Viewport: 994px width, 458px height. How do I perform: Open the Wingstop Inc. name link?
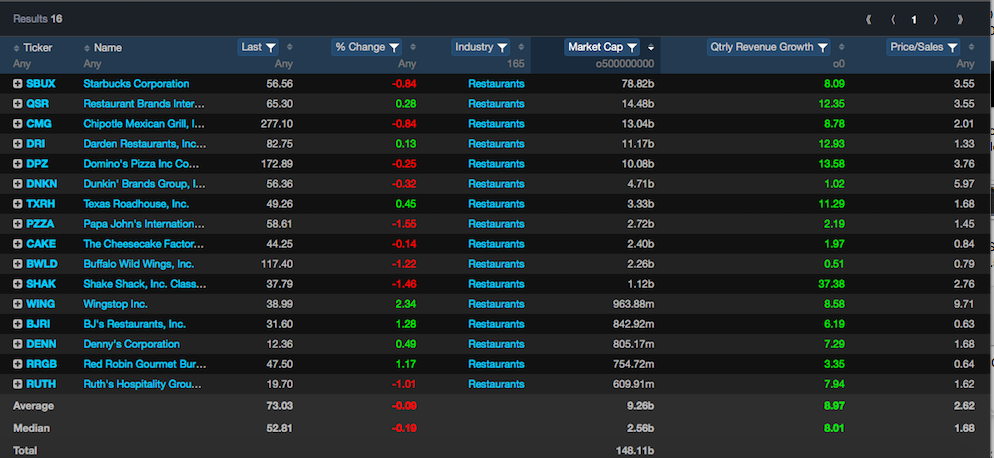[x=115, y=304]
